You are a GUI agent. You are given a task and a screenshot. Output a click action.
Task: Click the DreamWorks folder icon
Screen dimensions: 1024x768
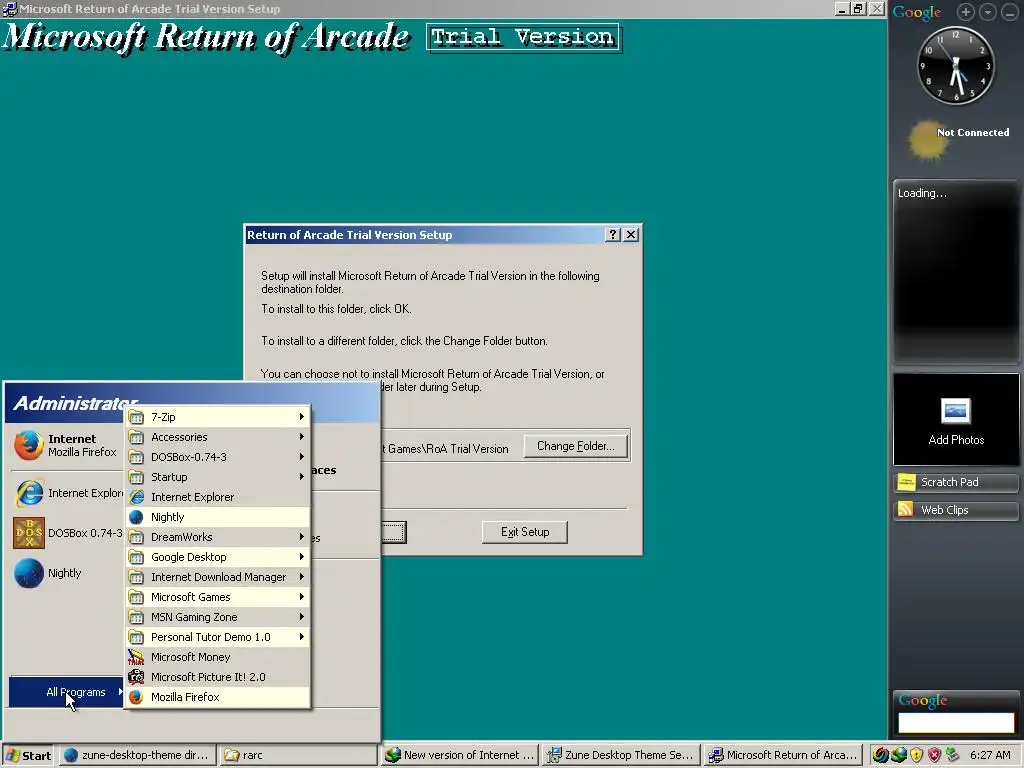[136, 537]
